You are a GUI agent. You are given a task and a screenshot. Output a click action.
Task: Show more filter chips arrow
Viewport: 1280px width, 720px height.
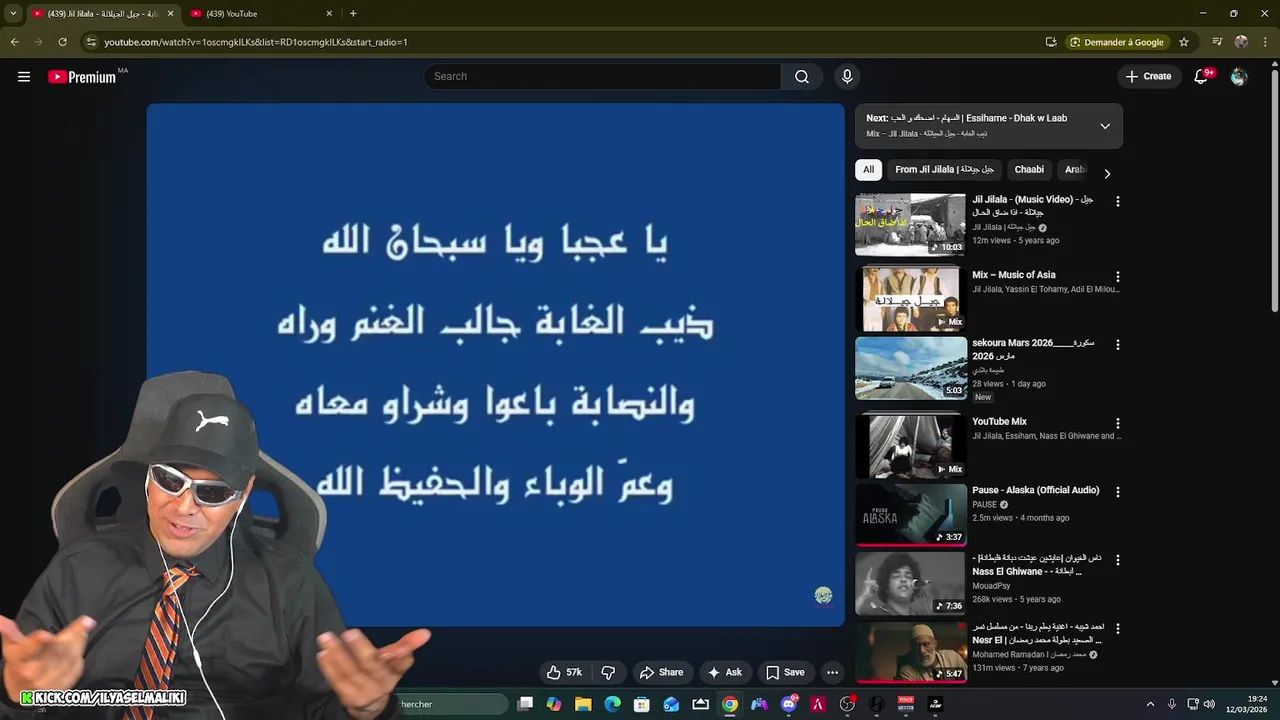(x=1107, y=173)
